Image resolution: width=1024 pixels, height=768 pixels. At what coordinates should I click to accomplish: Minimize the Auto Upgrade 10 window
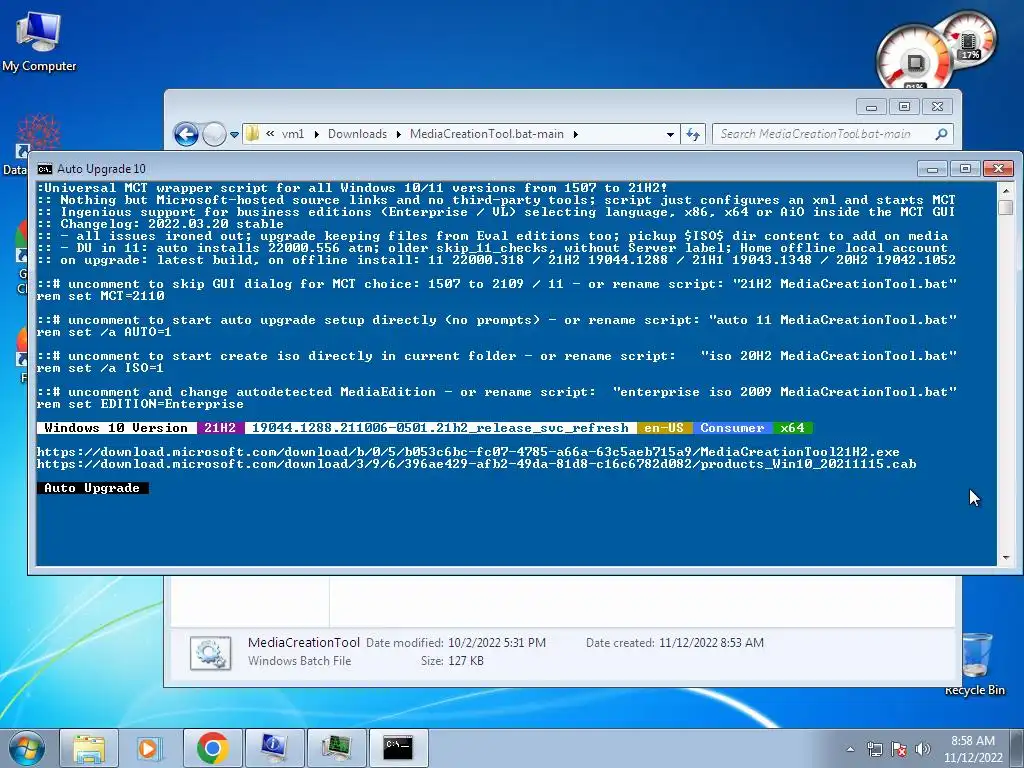pyautogui.click(x=933, y=169)
